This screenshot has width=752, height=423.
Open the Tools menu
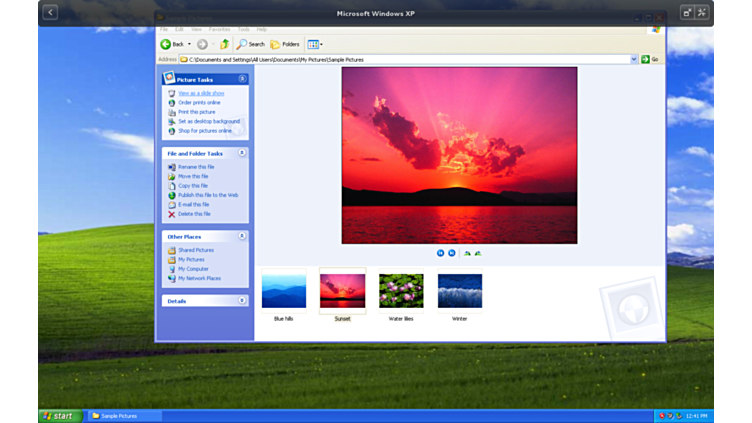[x=243, y=29]
